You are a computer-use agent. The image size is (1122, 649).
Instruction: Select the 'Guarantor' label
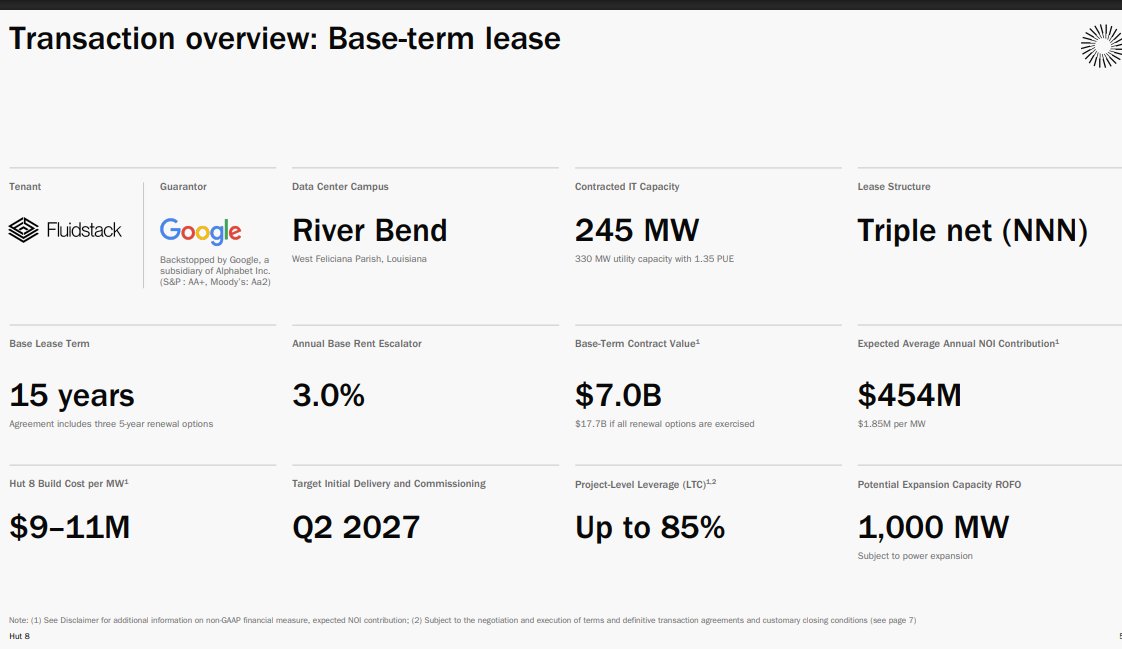tap(183, 187)
